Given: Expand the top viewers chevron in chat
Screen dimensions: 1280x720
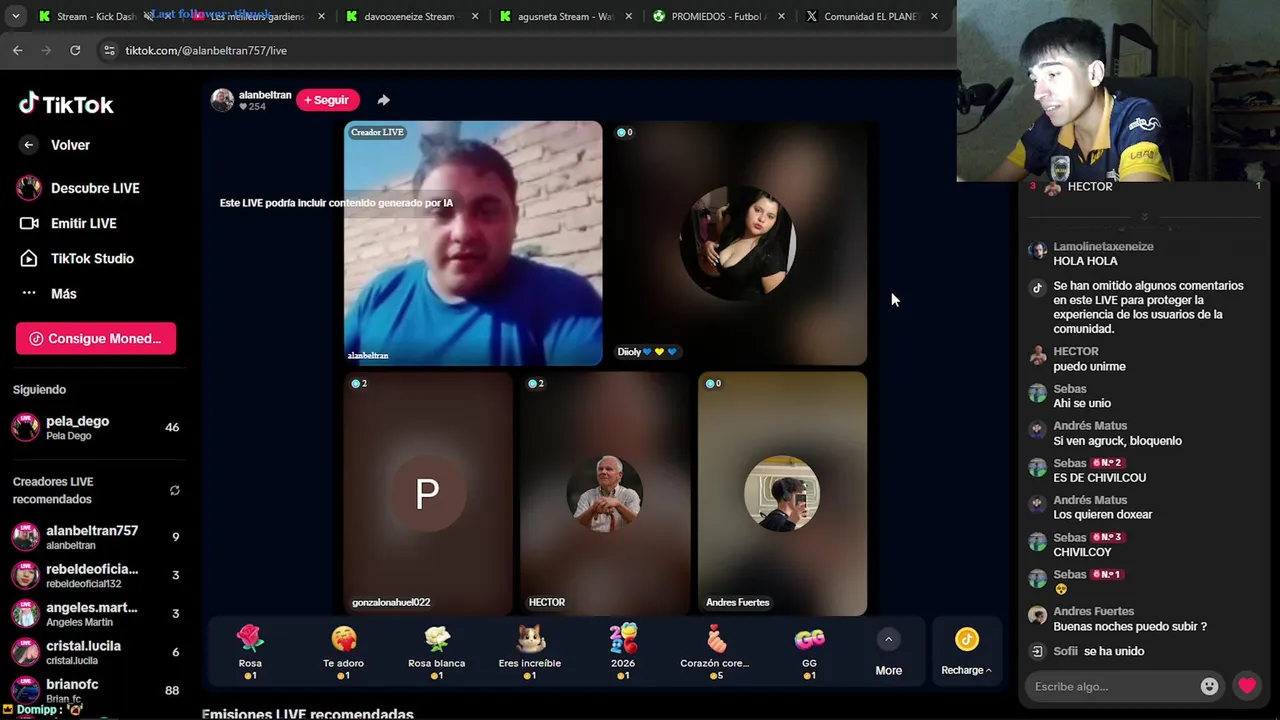Looking at the screenshot, I should 1145,216.
